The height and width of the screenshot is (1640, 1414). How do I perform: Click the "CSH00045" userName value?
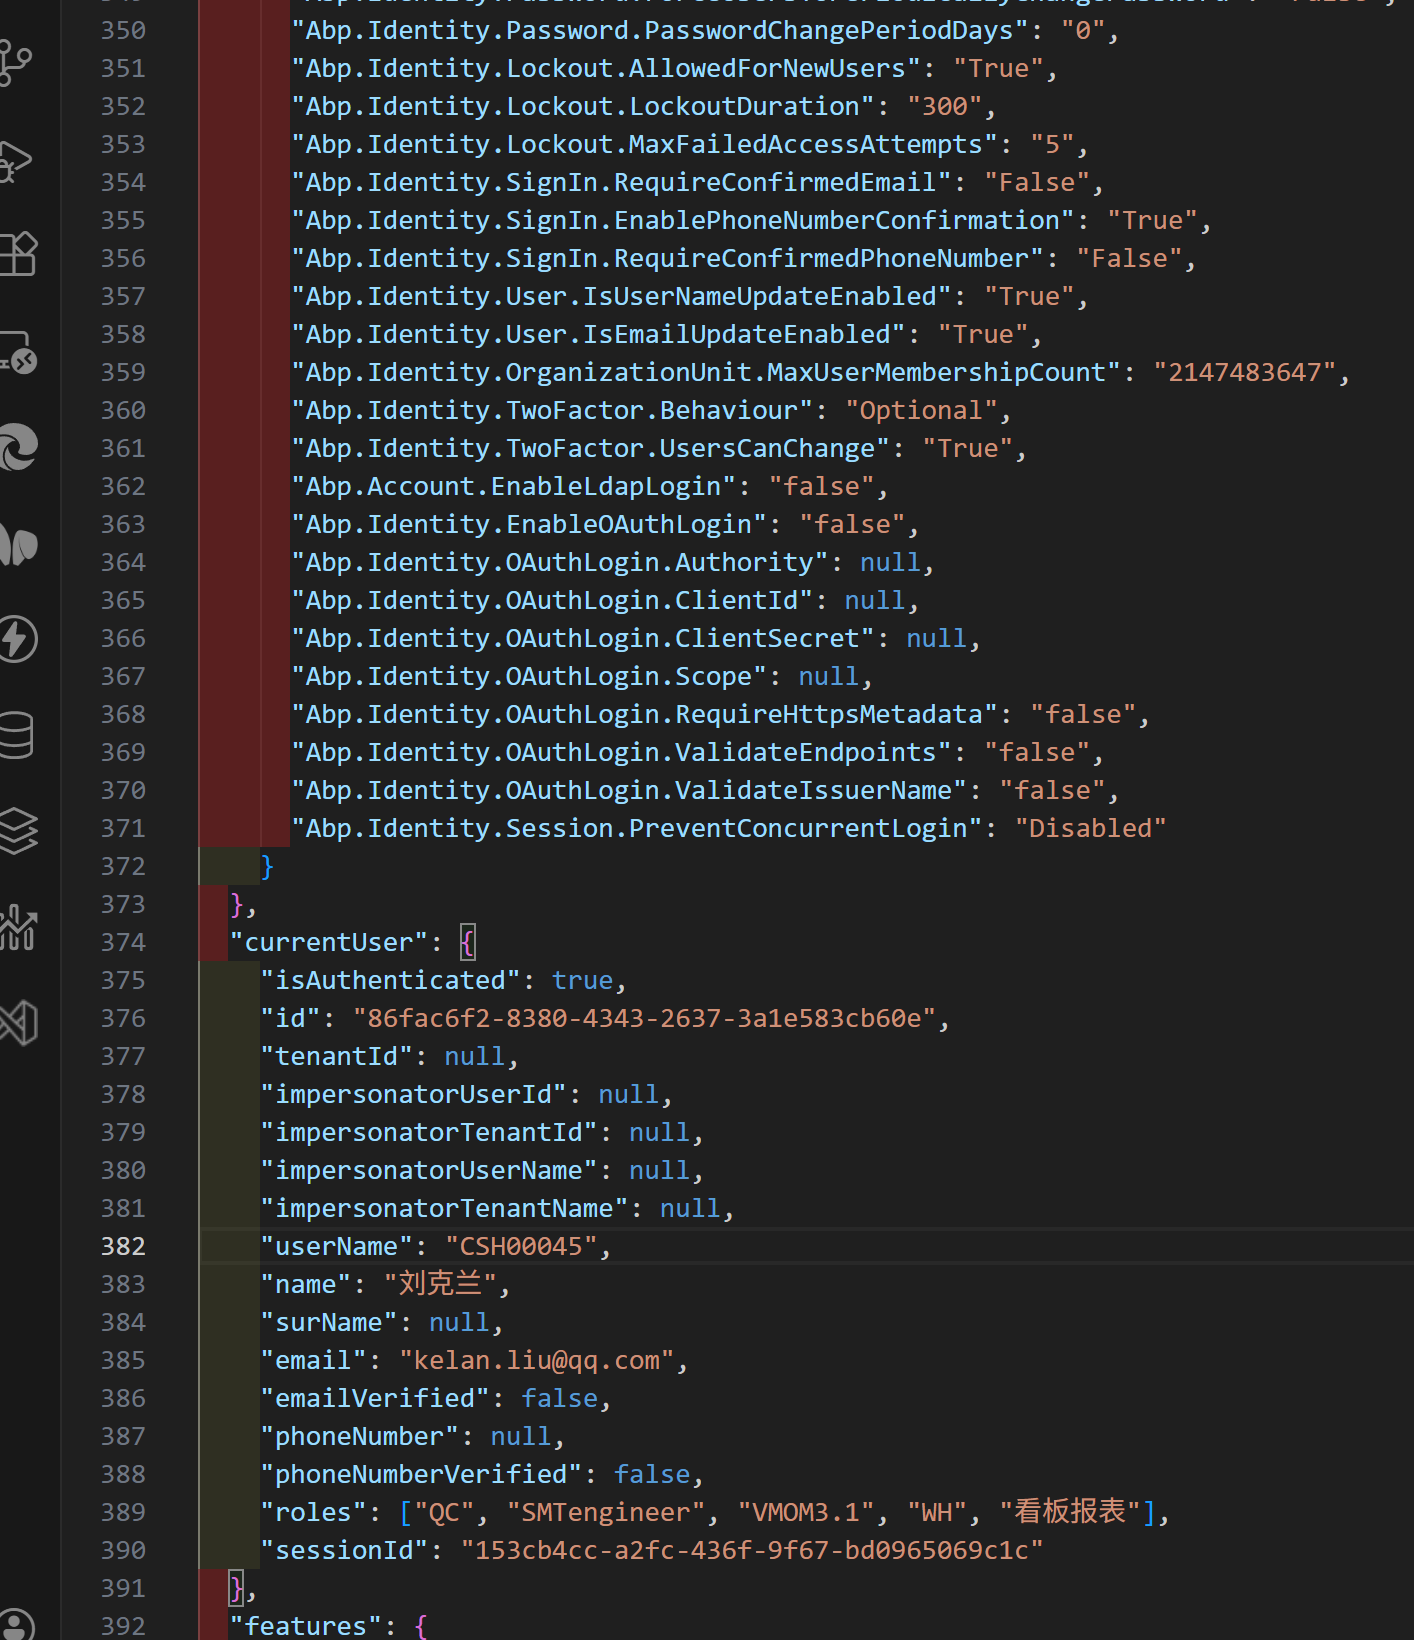pos(520,1246)
